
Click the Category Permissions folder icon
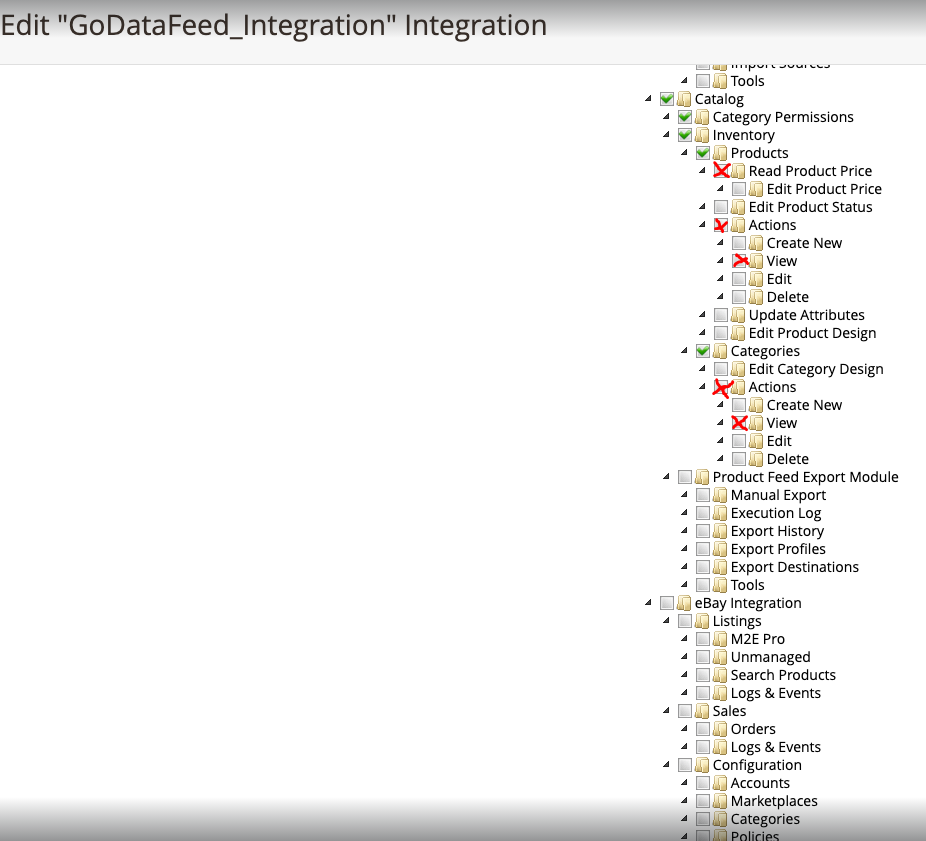702,117
